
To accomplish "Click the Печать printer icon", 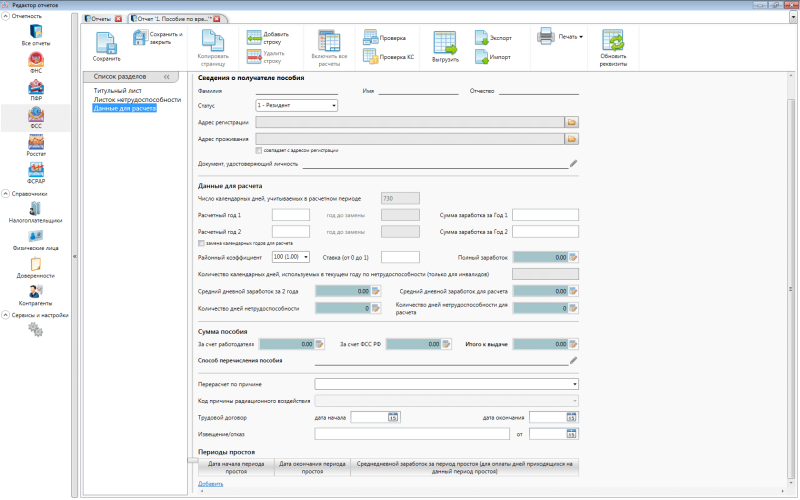I will point(546,36).
